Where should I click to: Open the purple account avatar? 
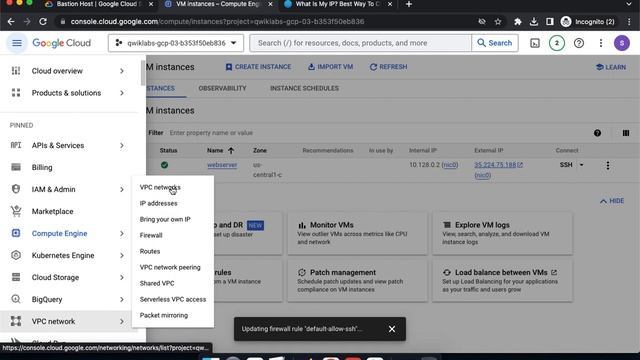tap(622, 43)
